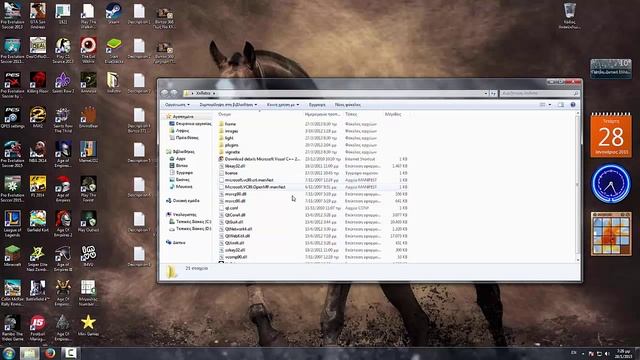Open the PES settings shortcut
640x360 pixels.
click(12, 118)
